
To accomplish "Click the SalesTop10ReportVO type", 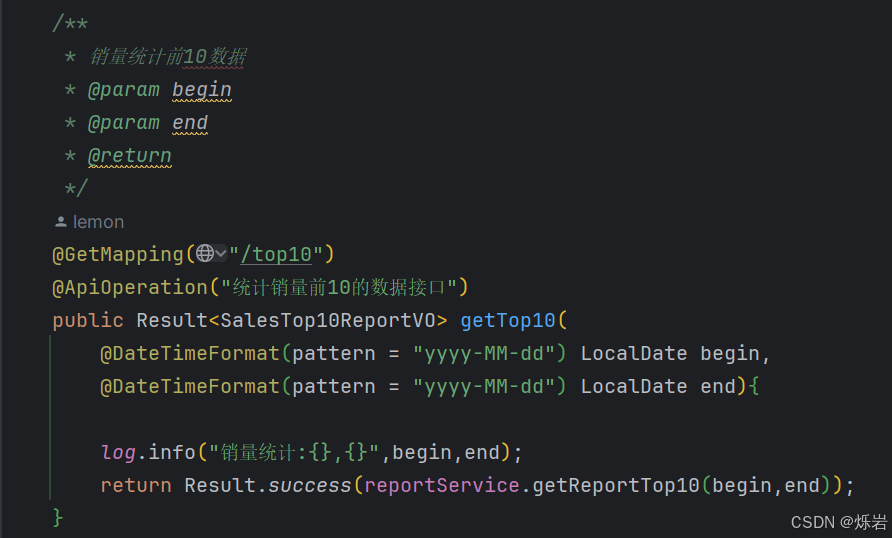I will click(328, 320).
